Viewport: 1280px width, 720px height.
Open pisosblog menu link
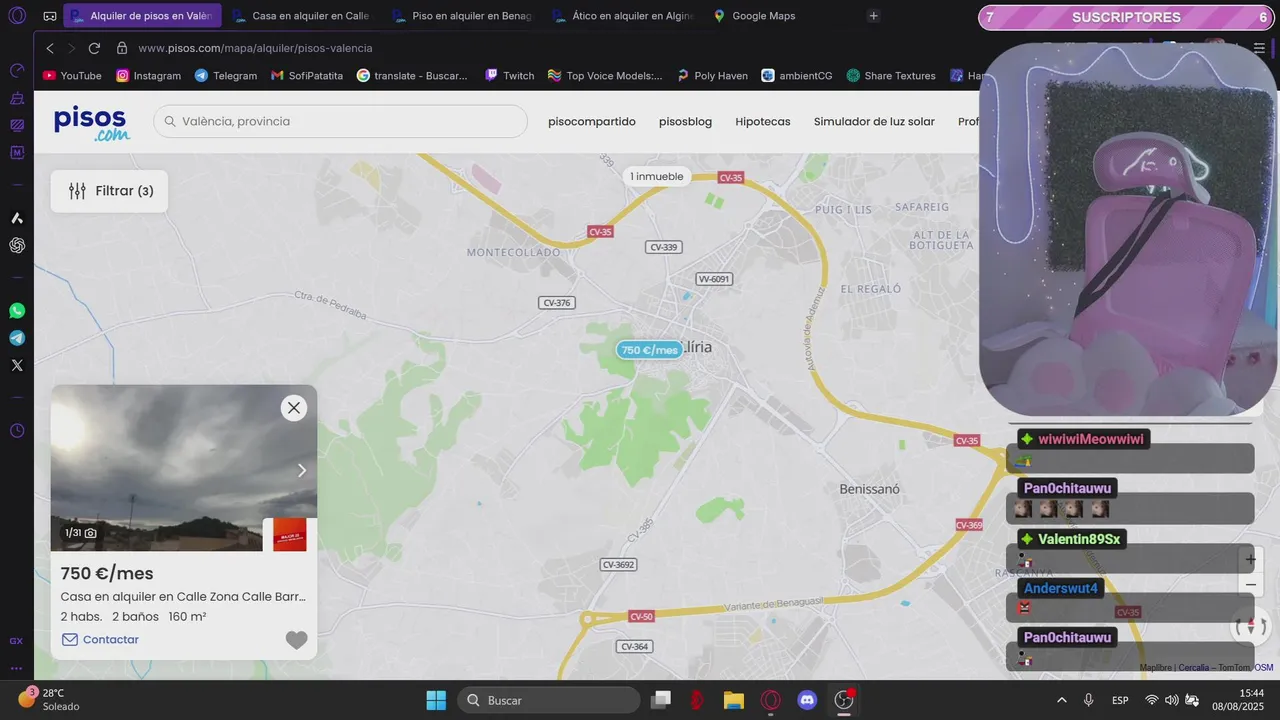point(685,122)
